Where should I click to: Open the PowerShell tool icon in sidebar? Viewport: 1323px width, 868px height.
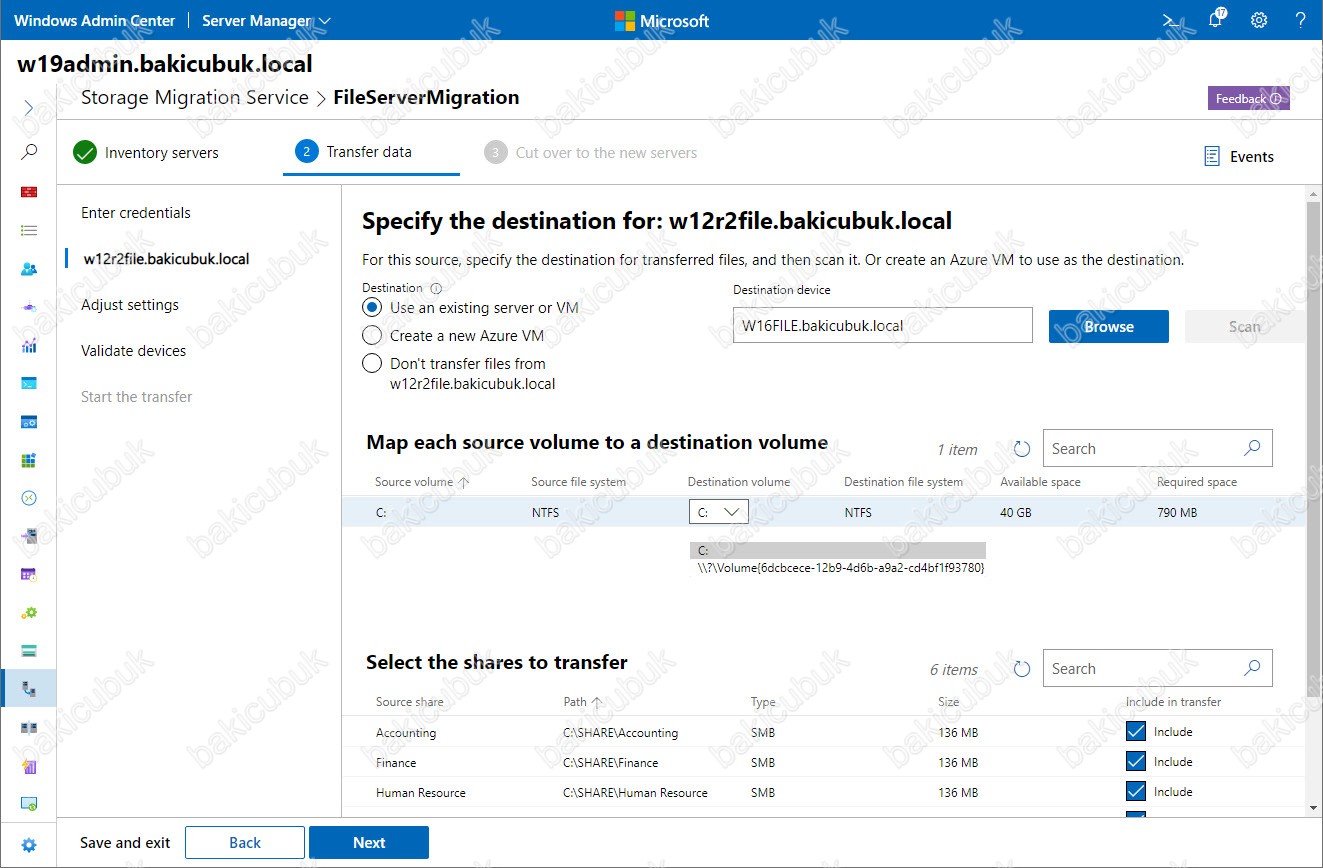[29, 383]
